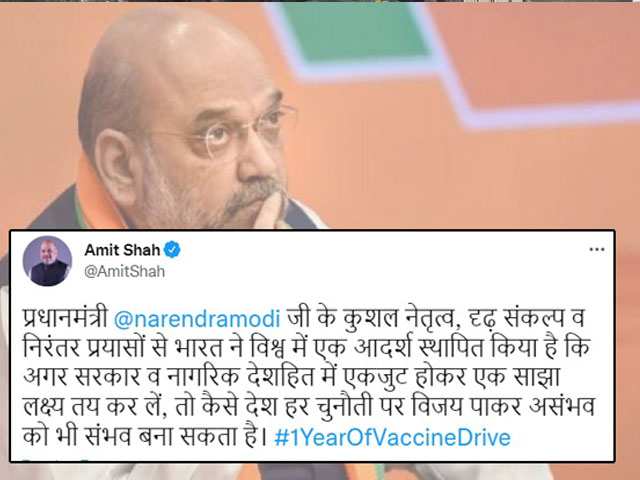
Task: Click the blue verified badge beside Amit Shah
Action: 172,249
